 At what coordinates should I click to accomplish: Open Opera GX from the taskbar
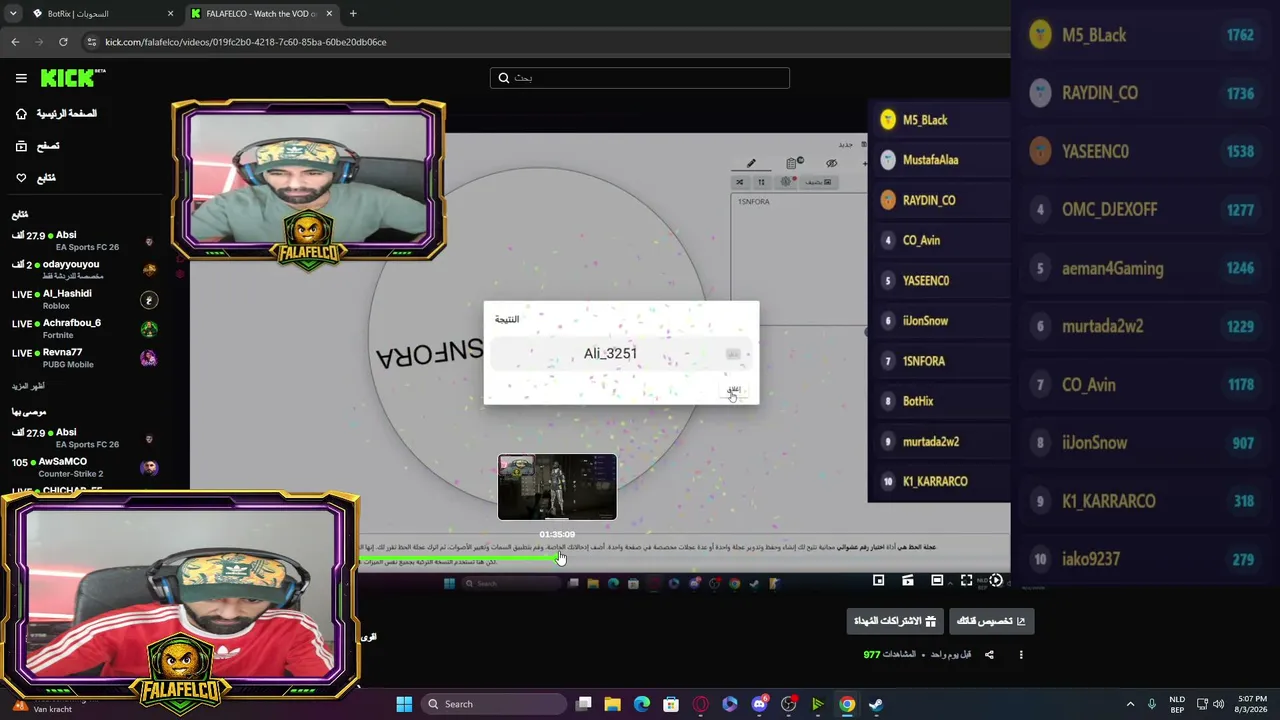[x=700, y=704]
